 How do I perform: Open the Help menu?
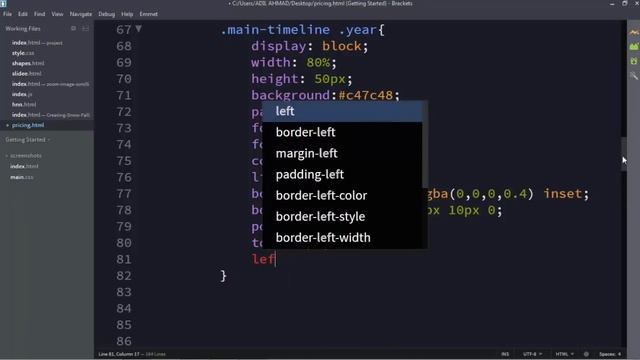127,14
